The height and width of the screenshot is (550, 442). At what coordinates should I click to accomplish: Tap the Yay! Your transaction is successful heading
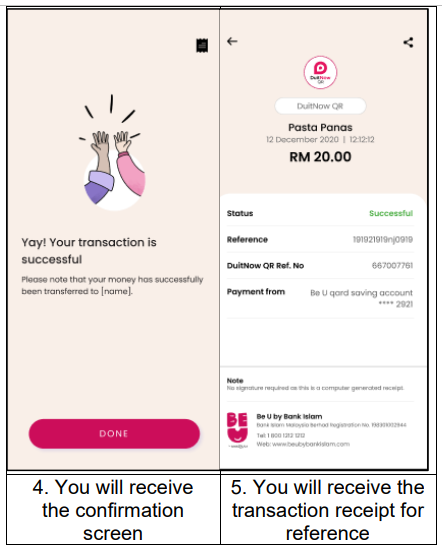coord(89,251)
